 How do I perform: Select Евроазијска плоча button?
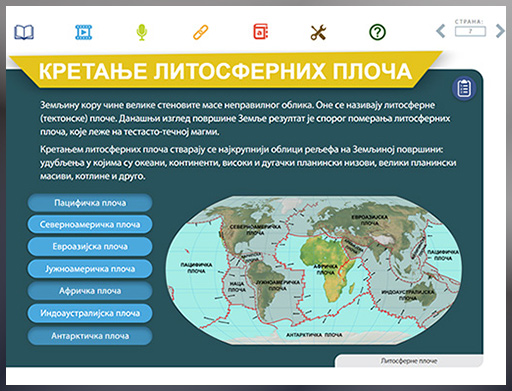point(90,247)
